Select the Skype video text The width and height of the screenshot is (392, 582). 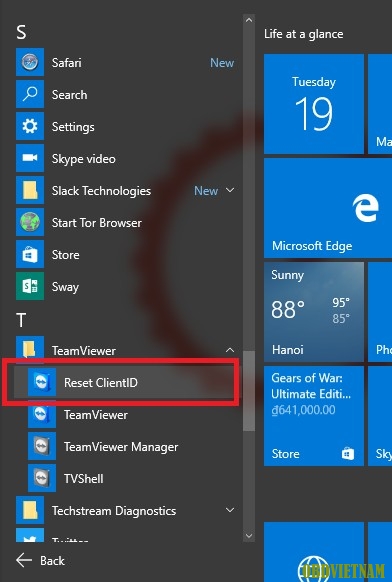(x=84, y=159)
